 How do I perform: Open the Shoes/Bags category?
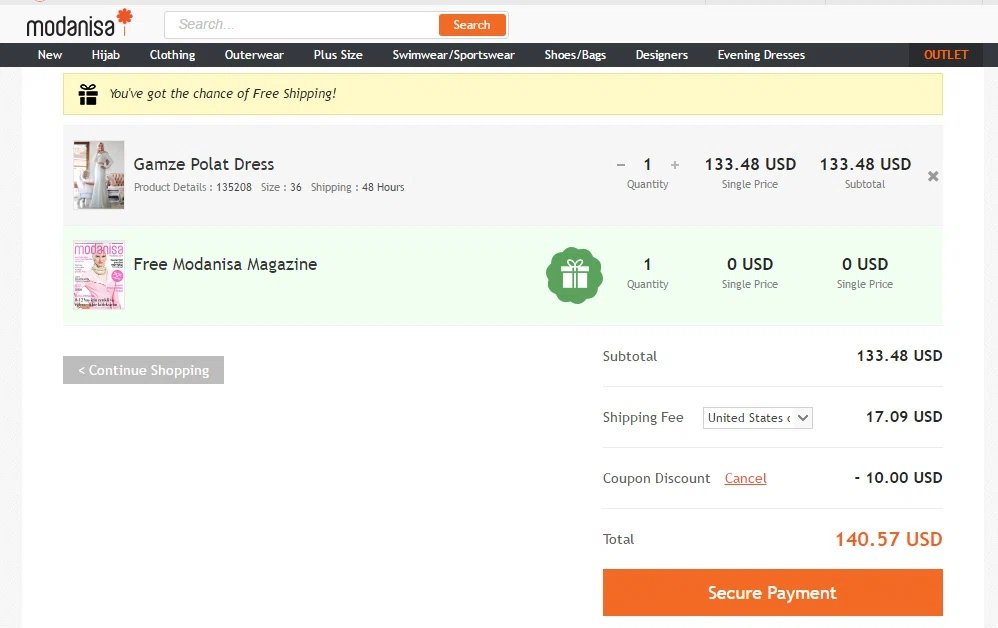point(575,55)
